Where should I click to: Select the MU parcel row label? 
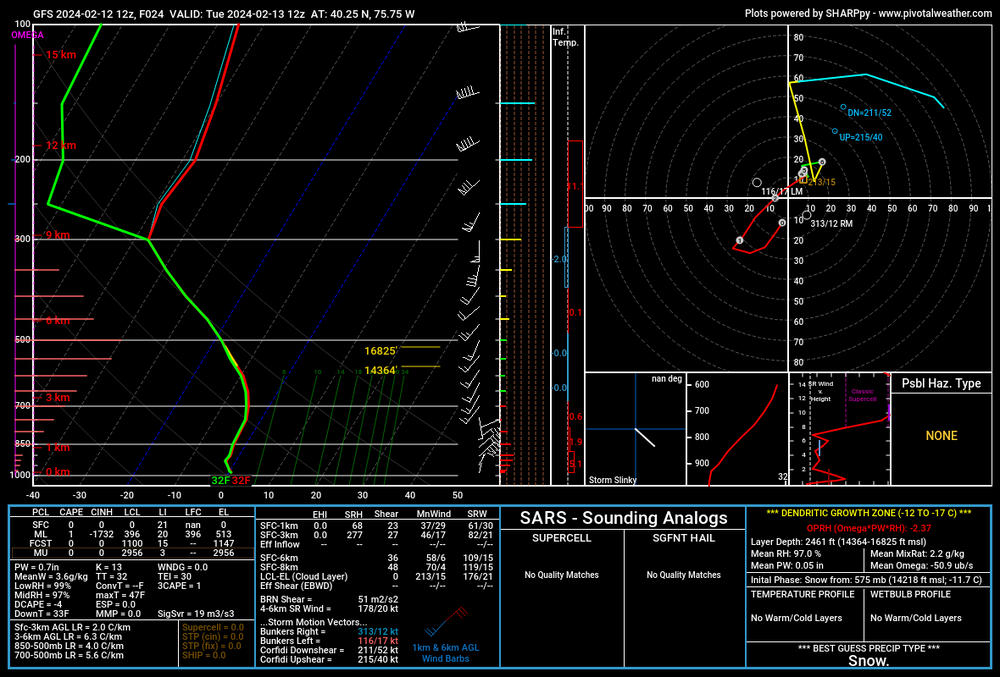pyautogui.click(x=41, y=553)
